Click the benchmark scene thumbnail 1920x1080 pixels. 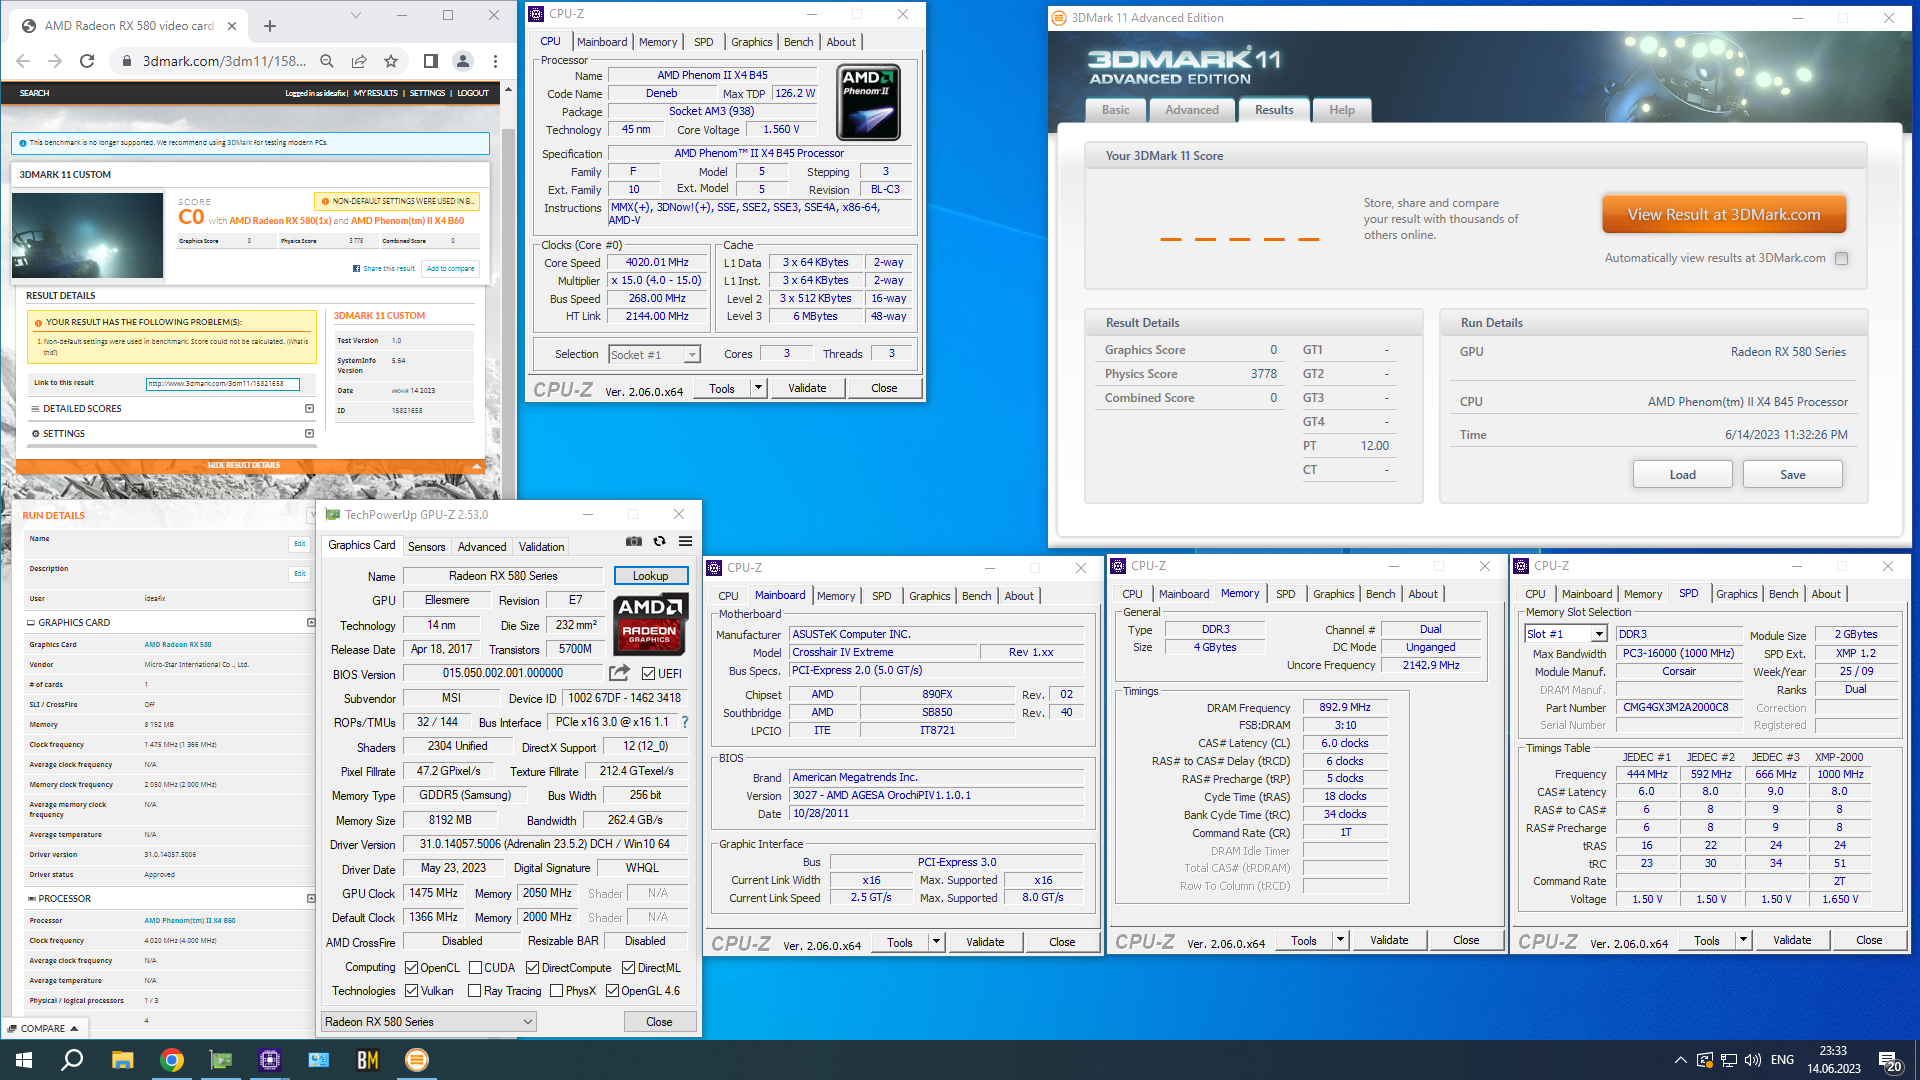pos(88,236)
